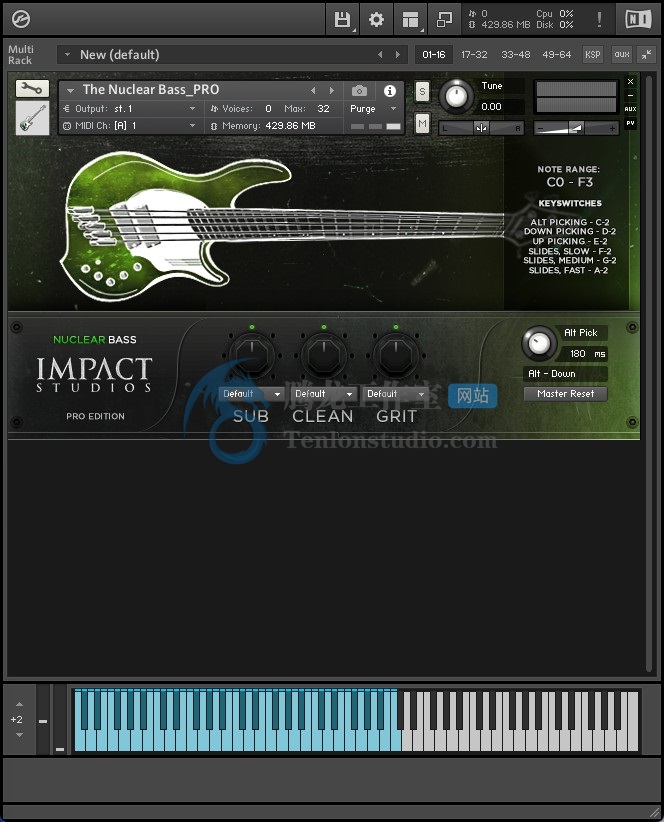Switch to the 17-32 rack page tab

click(x=474, y=55)
